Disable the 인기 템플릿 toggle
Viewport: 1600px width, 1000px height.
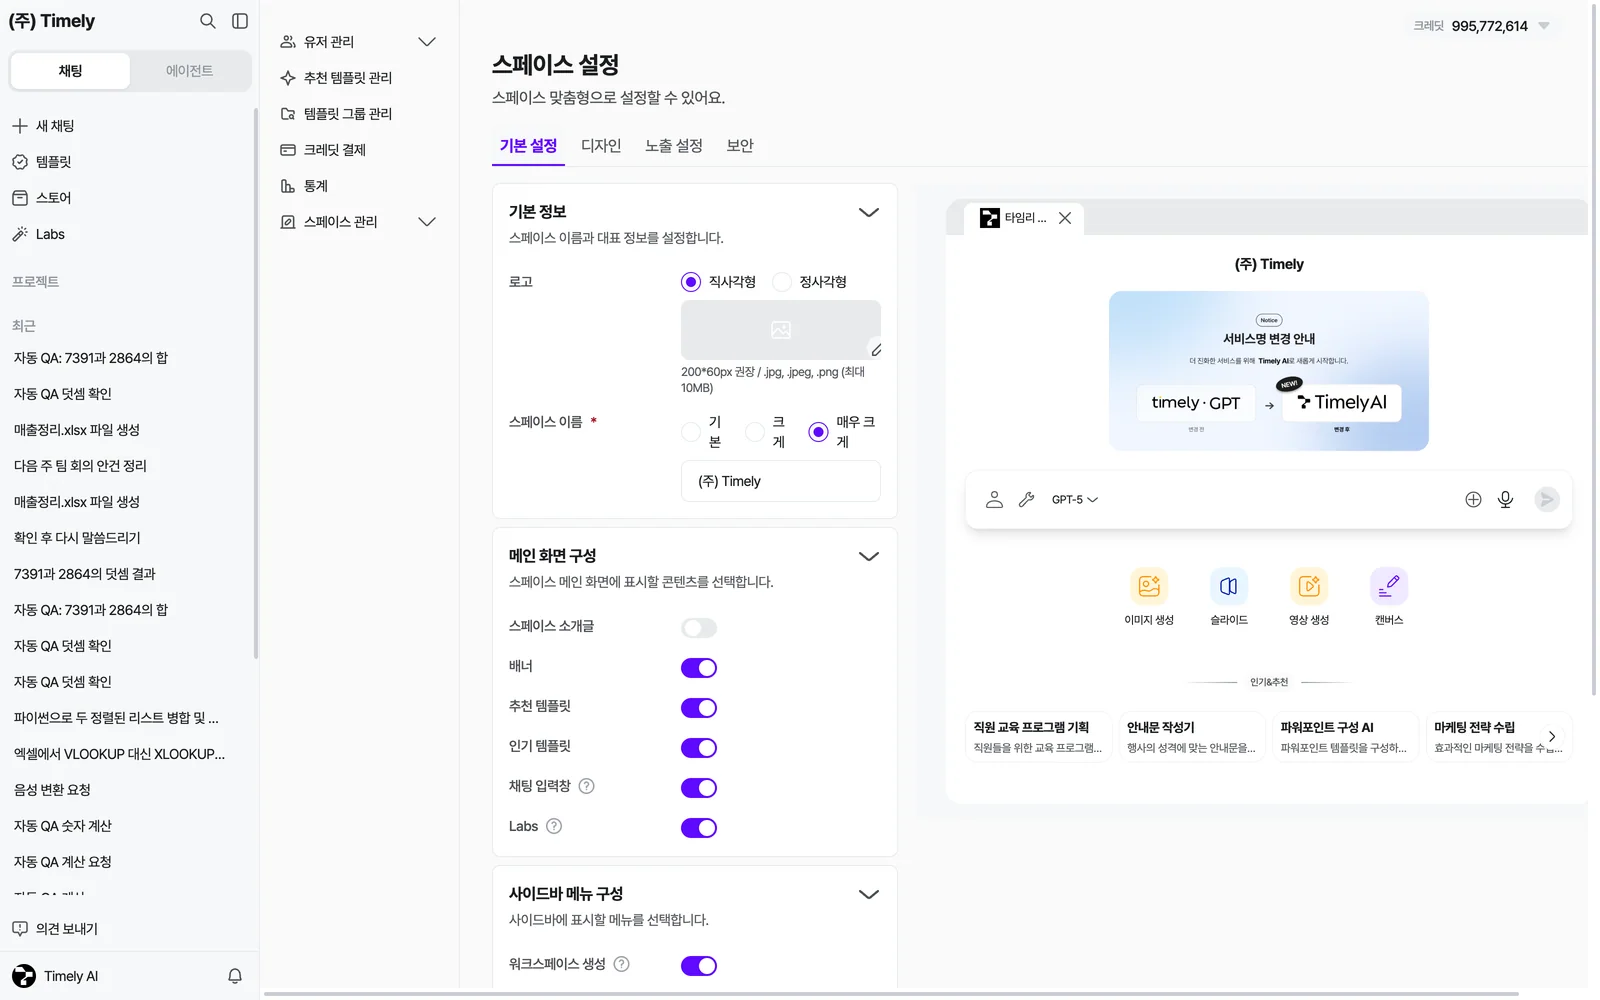click(x=699, y=748)
